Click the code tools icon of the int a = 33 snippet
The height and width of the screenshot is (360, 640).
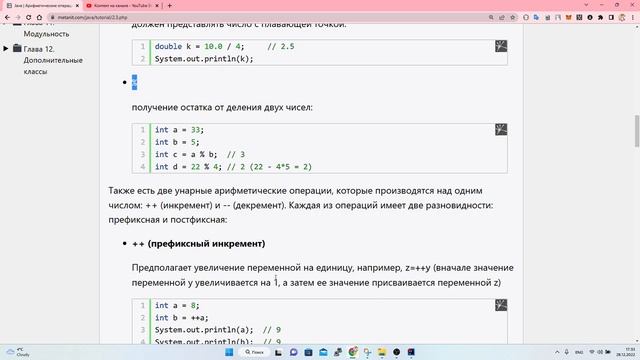click(x=501, y=129)
